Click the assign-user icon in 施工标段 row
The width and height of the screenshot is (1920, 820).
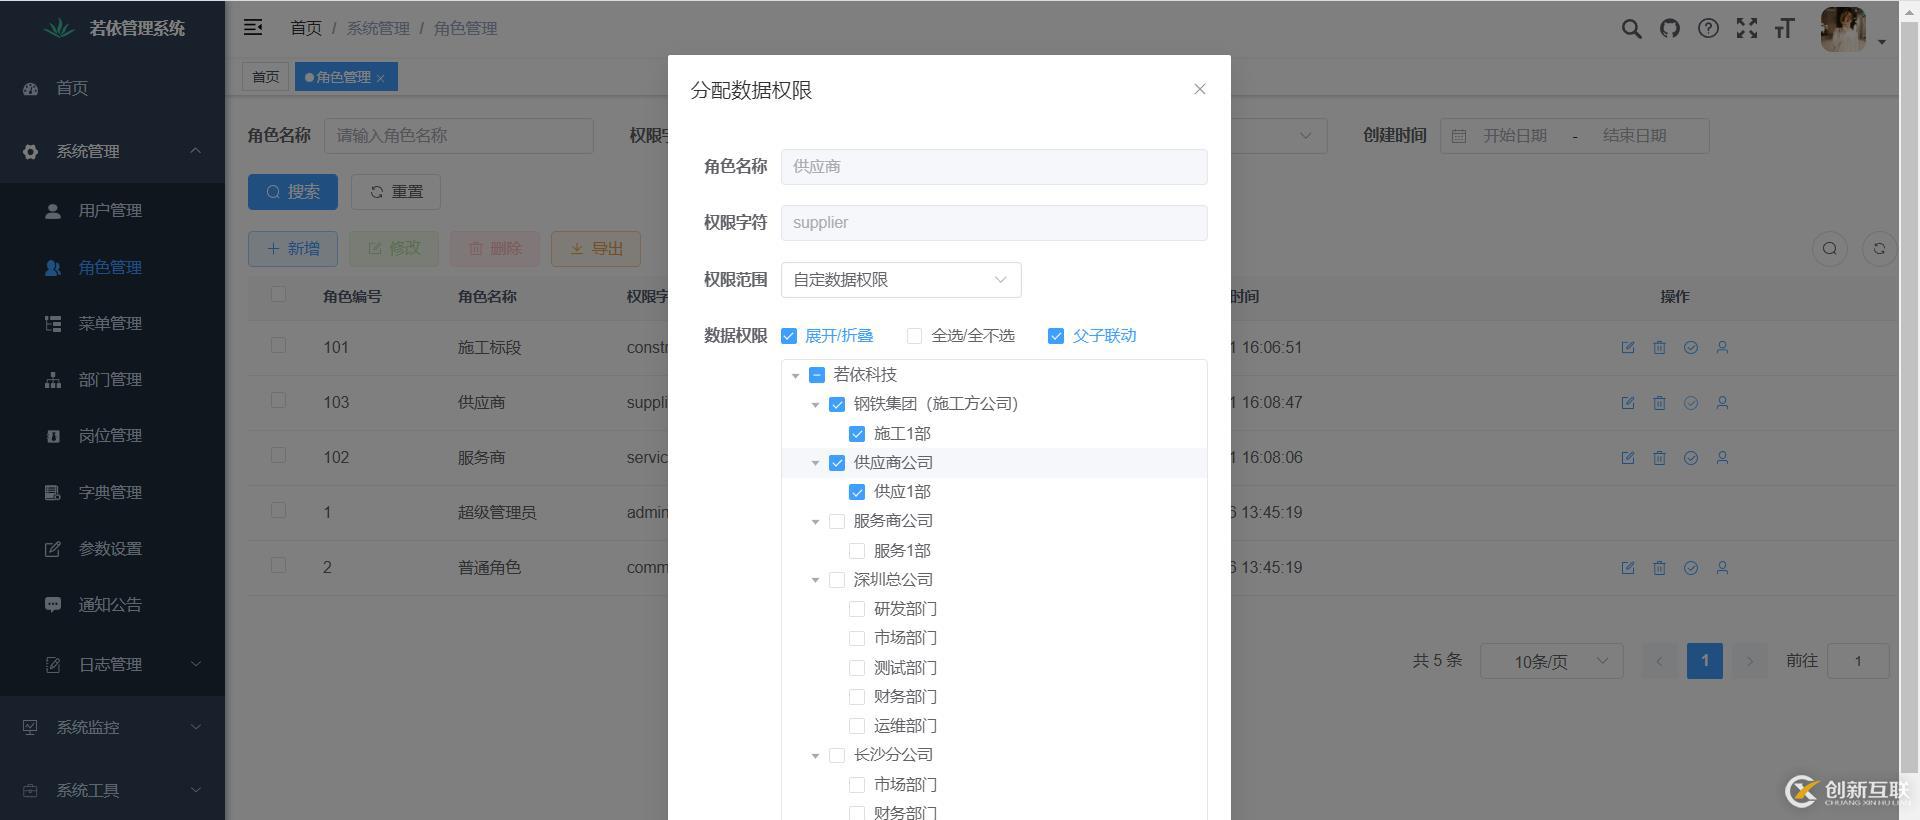pos(1722,347)
